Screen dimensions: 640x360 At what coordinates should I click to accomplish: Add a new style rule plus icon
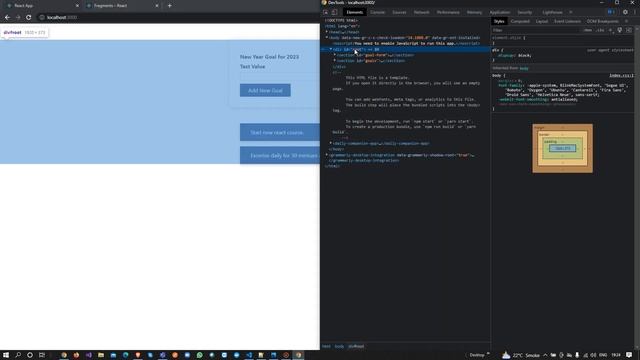point(611,30)
